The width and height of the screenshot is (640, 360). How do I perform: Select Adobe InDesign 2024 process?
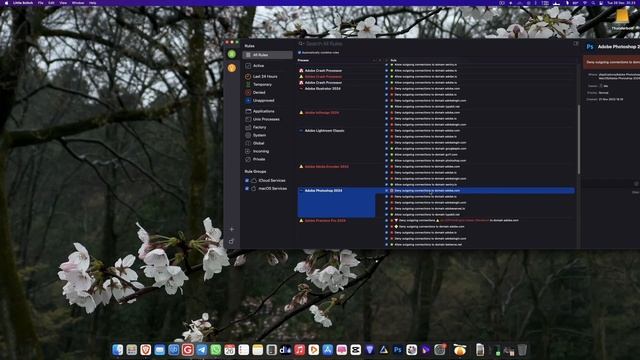tap(322, 113)
